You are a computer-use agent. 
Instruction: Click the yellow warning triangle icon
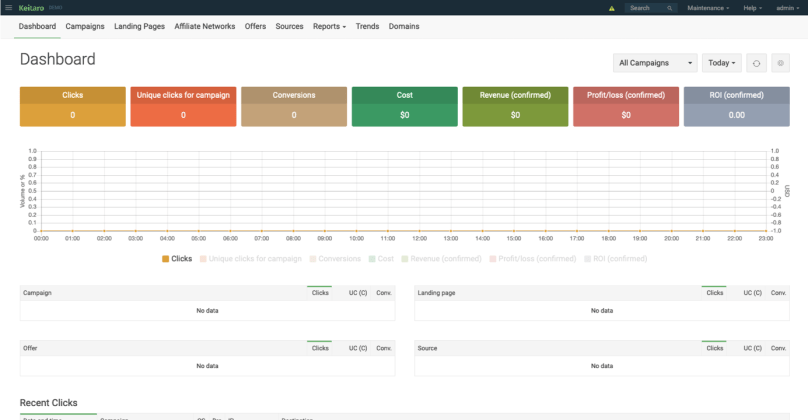pyautogui.click(x=612, y=8)
